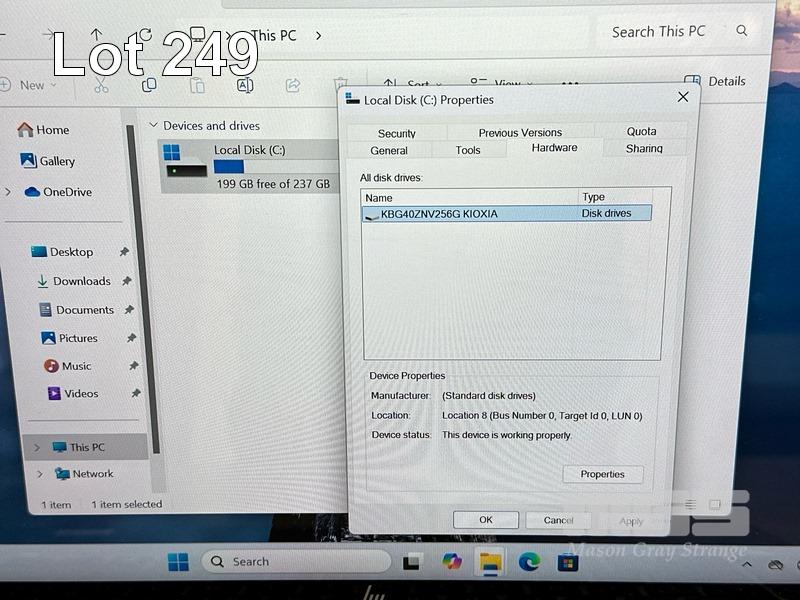Open Copilot from the taskbar
The height and width of the screenshot is (600, 800).
click(x=452, y=562)
